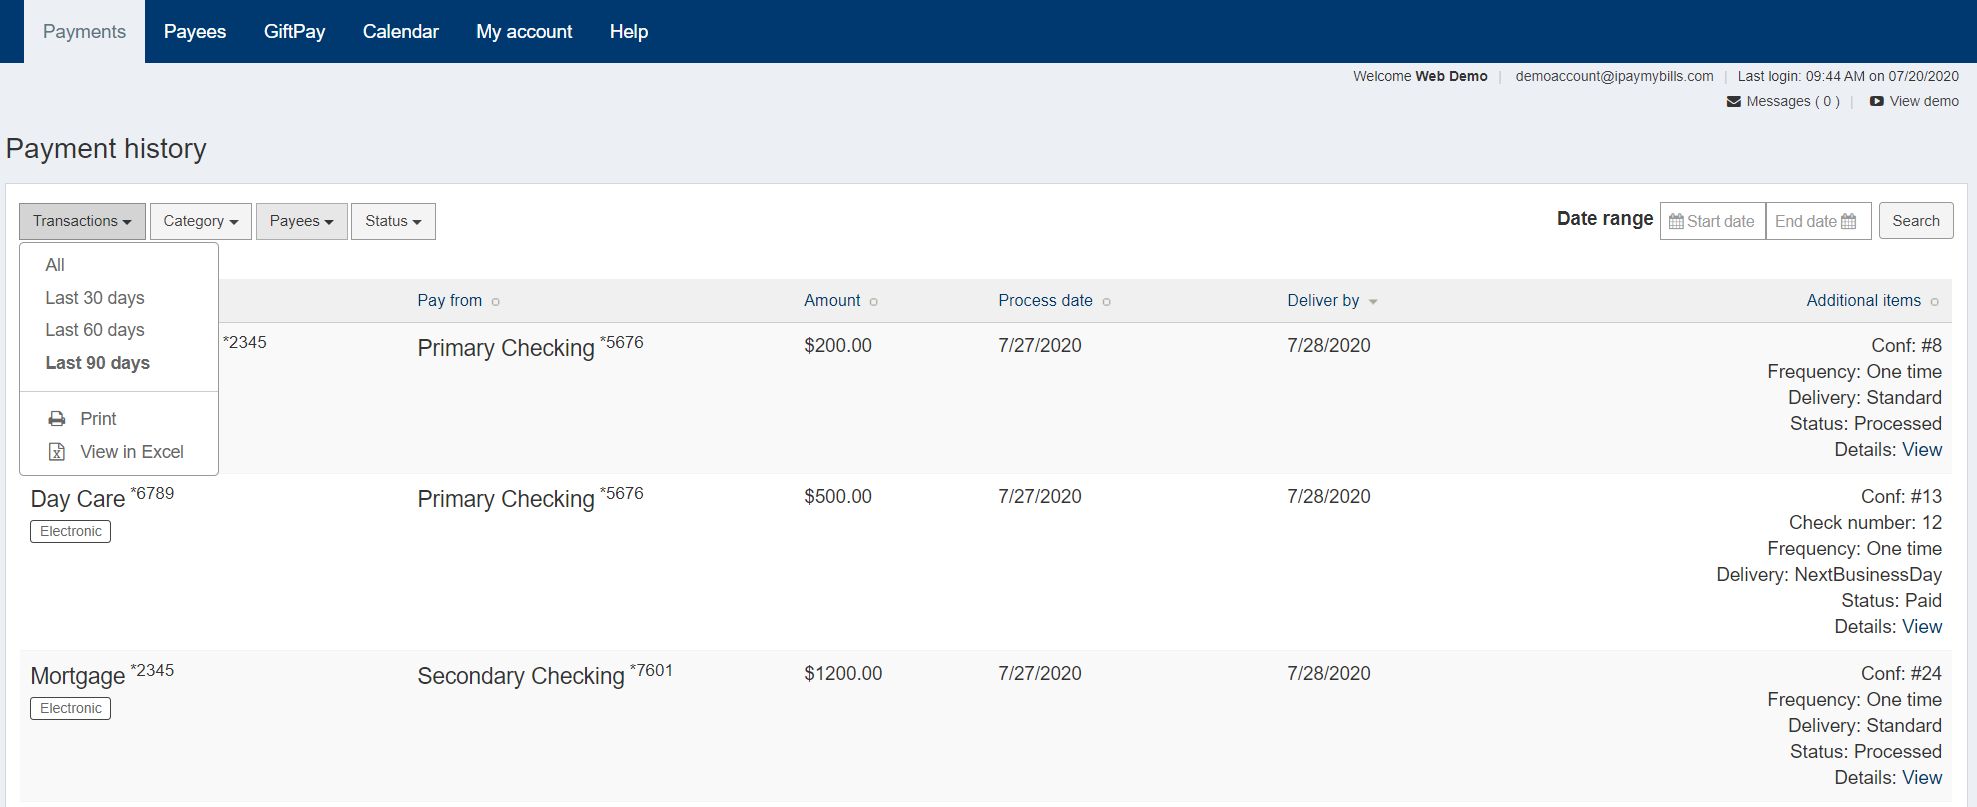This screenshot has width=1977, height=807.
Task: Sort by the Amount column header
Action: tap(832, 301)
